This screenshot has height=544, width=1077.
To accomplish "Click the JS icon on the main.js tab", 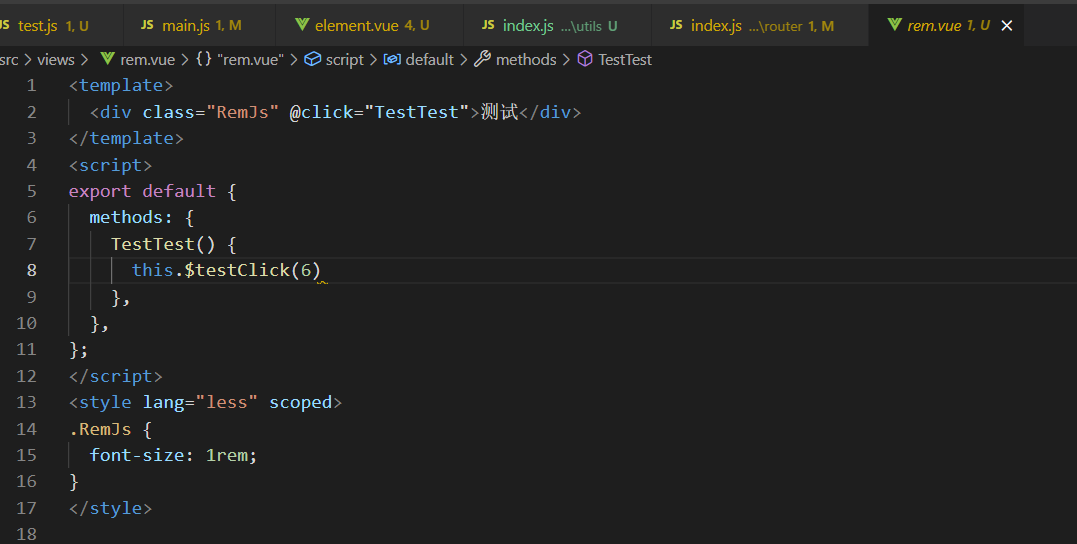I will 147,26.
